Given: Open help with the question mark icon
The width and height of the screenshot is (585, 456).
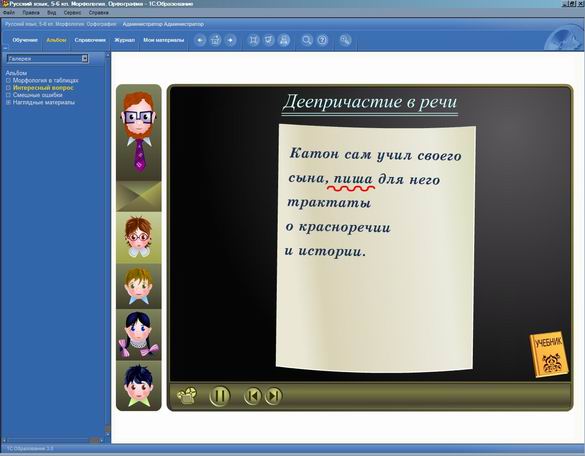Looking at the screenshot, I should 322,40.
